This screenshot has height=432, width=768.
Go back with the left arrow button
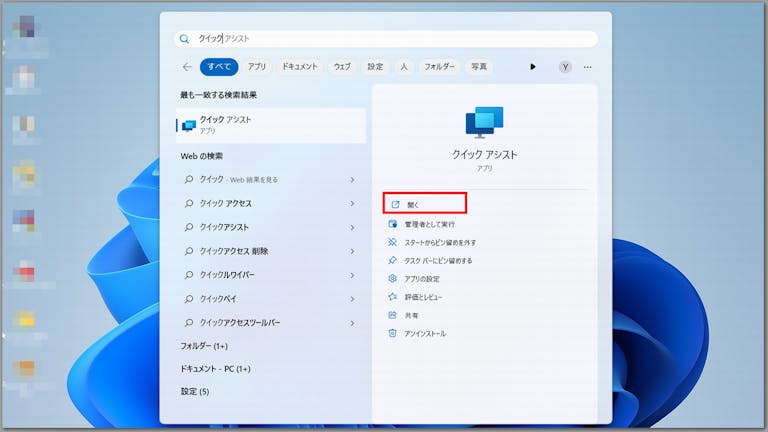pyautogui.click(x=187, y=67)
